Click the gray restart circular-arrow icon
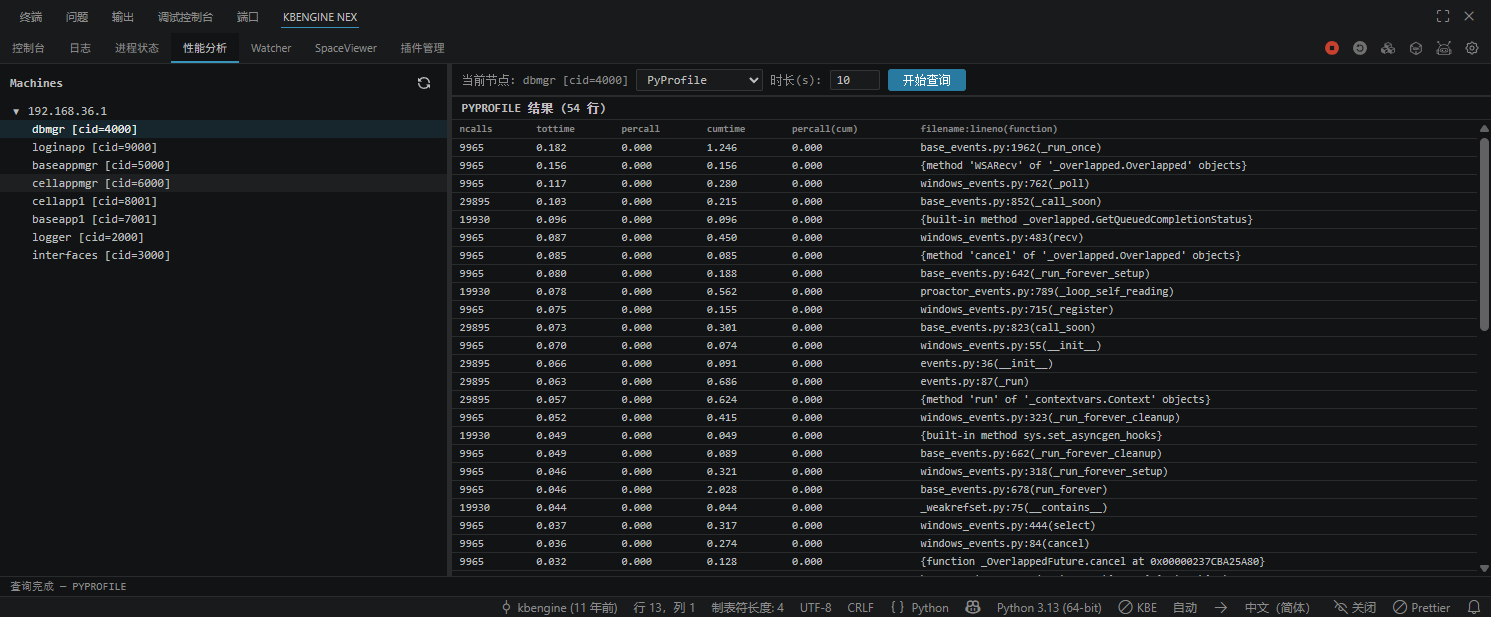 point(1360,48)
